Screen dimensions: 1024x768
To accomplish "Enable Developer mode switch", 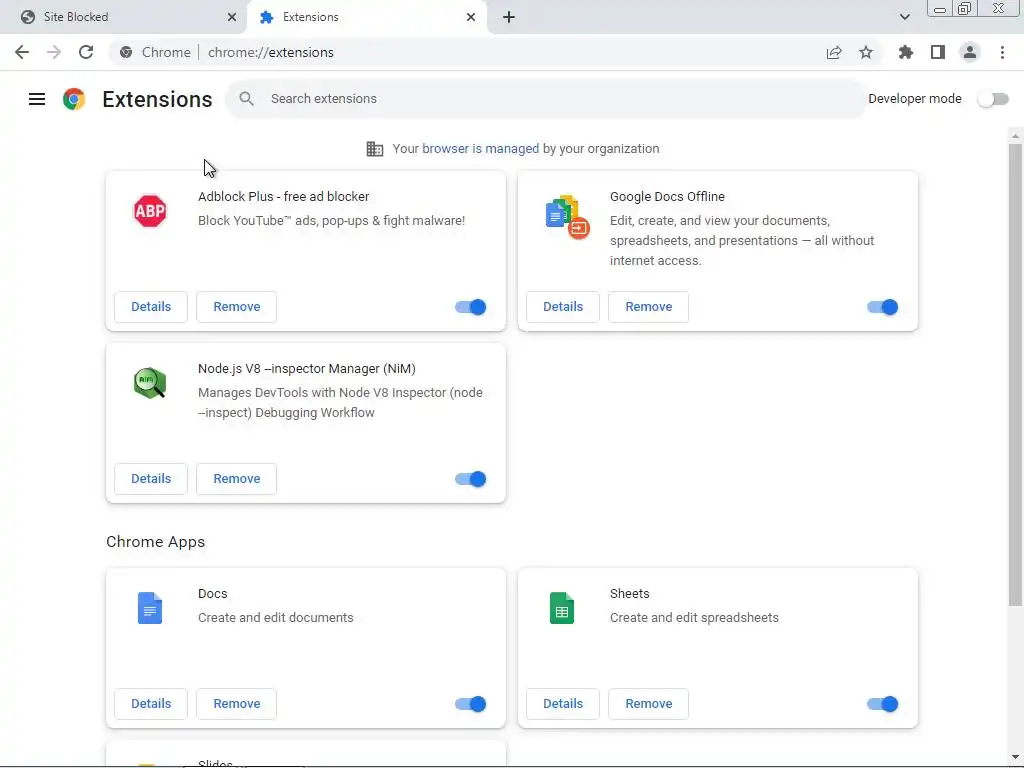I will pyautogui.click(x=993, y=99).
